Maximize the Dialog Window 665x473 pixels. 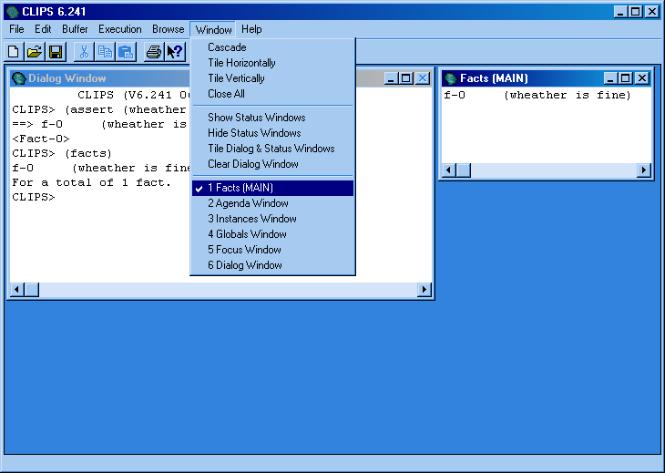(406, 78)
